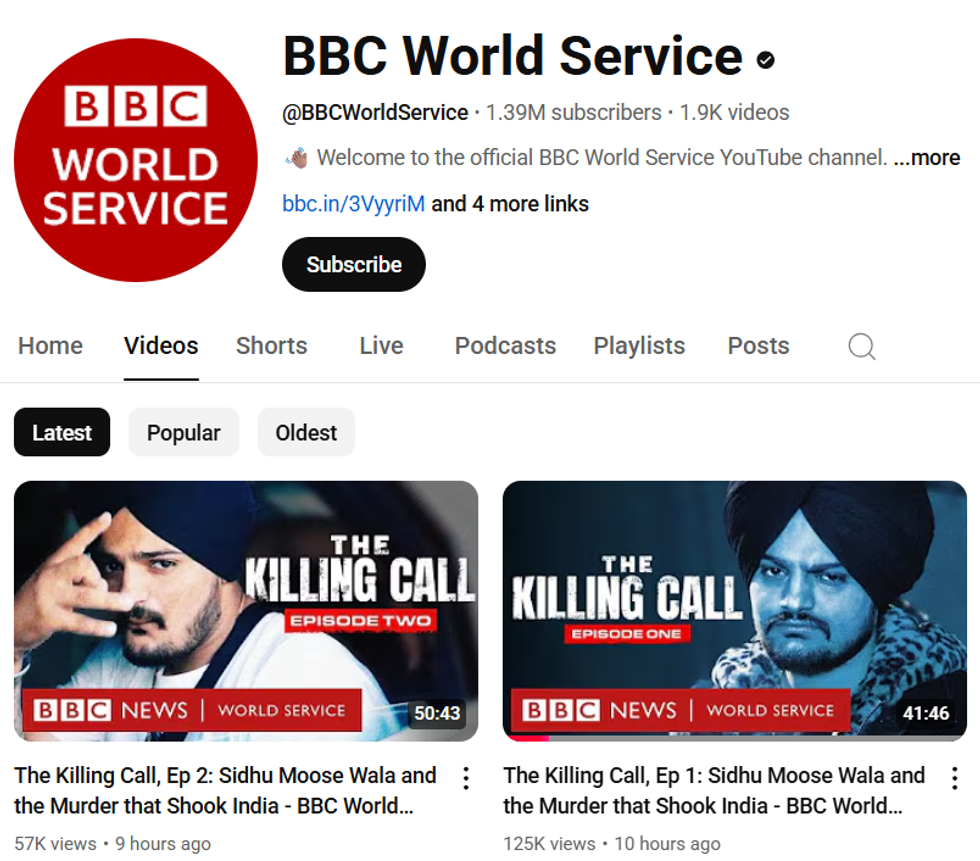Image resolution: width=980 pixels, height=861 pixels.
Task: Click the Killing Call Episode 1 title
Action: click(713, 789)
